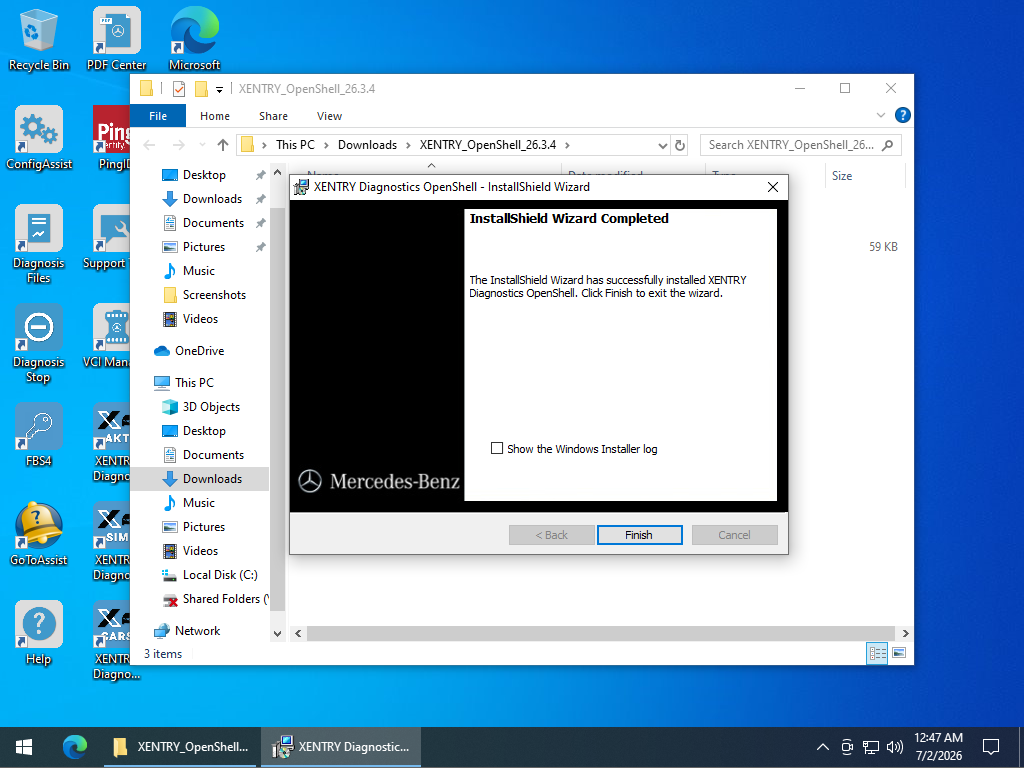Switch to details view icon in Explorer
The width and height of the screenshot is (1024, 768).
[x=877, y=653]
